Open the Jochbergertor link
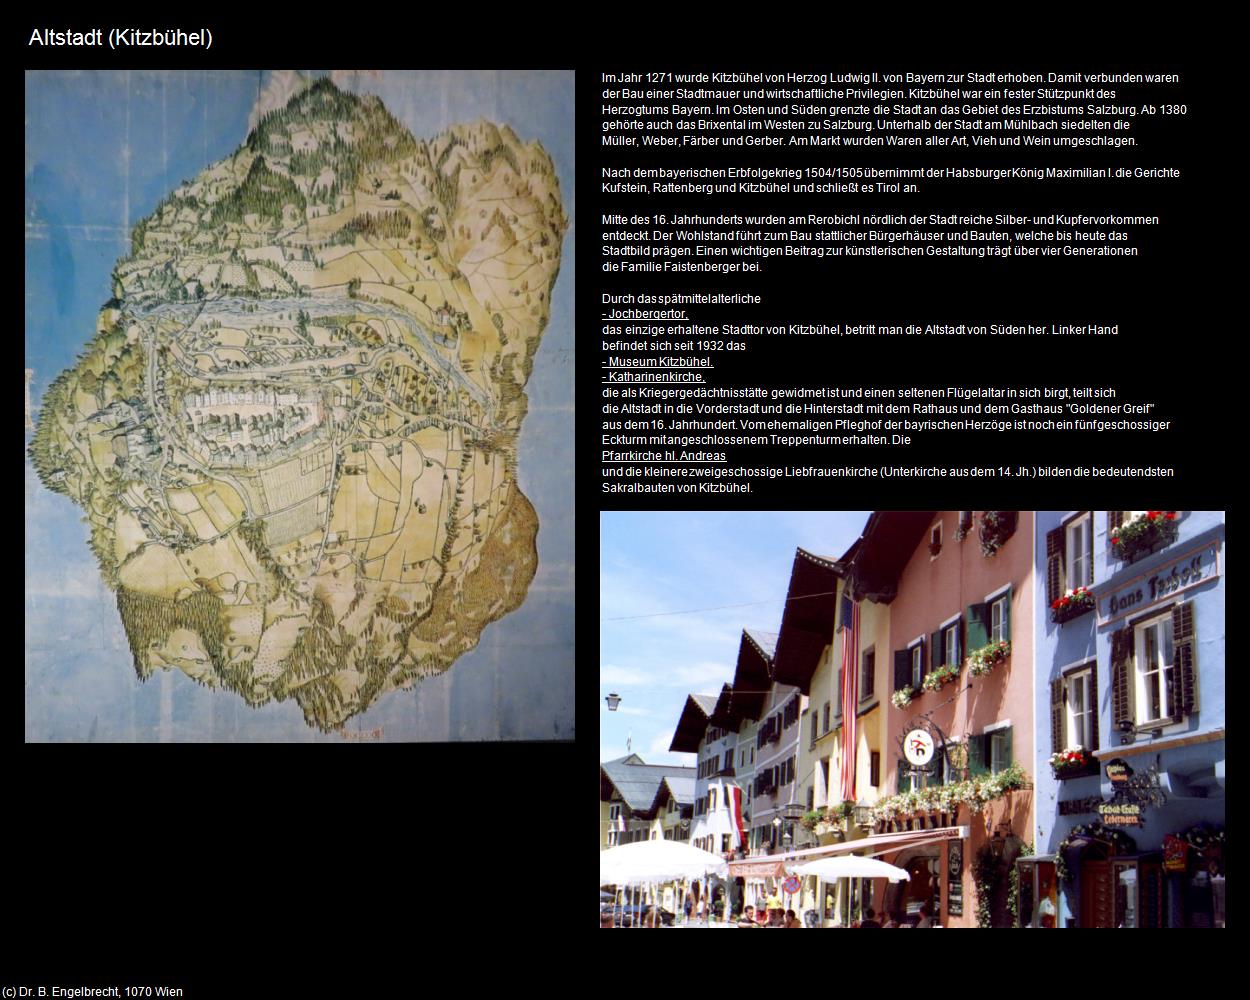The width and height of the screenshot is (1250, 1000). click(645, 314)
